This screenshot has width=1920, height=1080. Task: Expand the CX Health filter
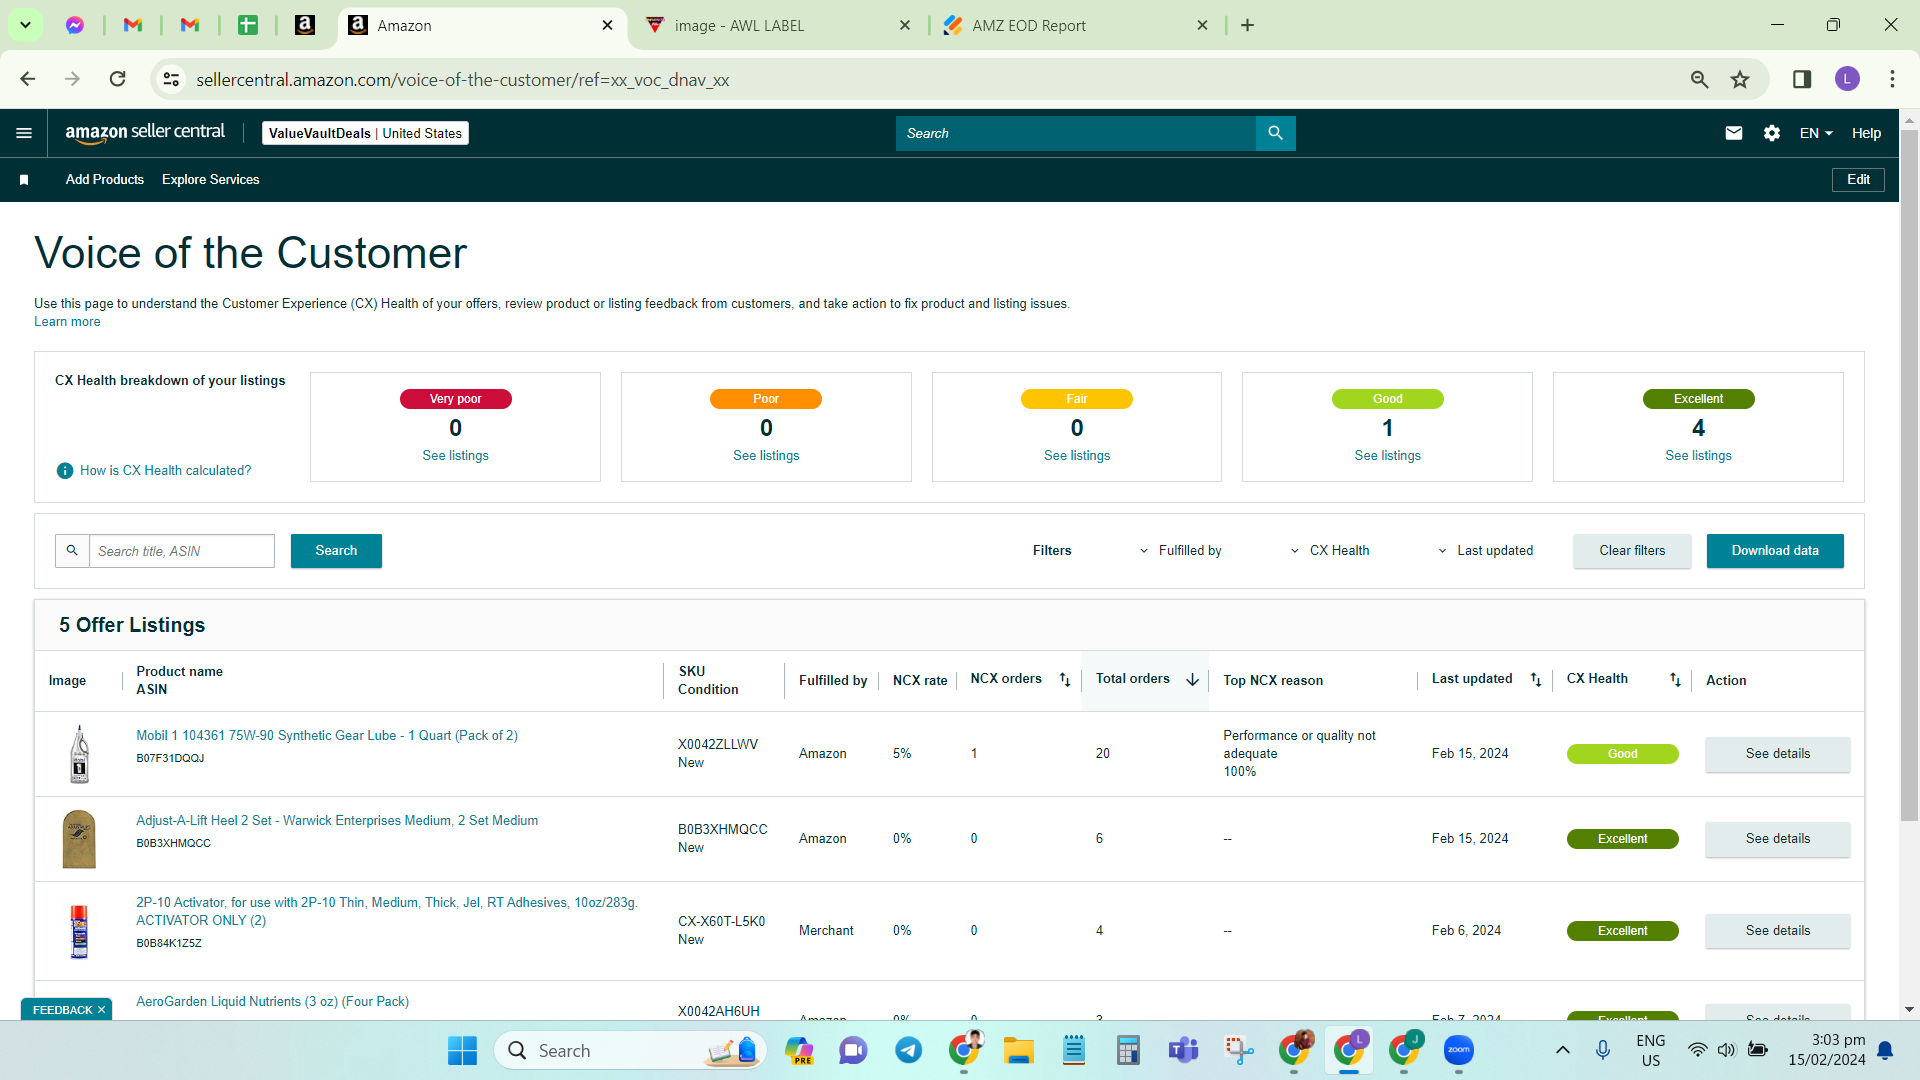1329,551
